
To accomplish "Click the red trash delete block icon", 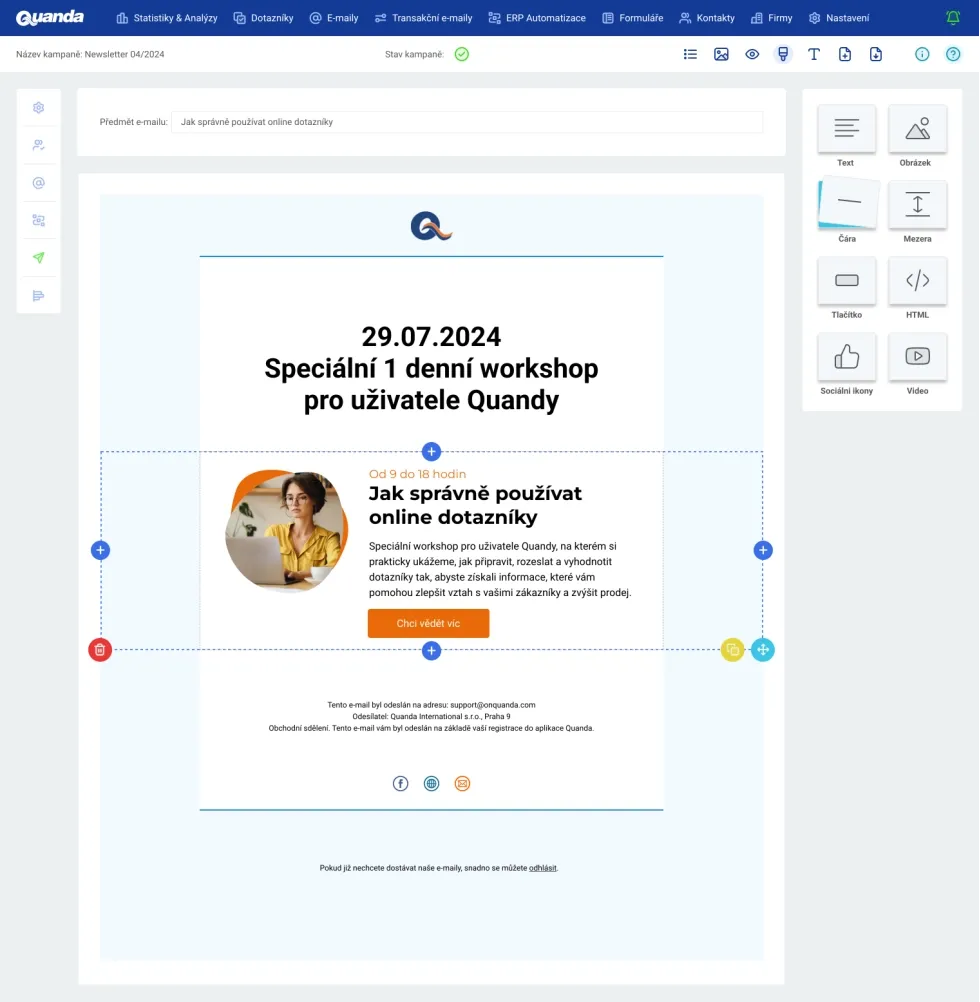I will [99, 650].
